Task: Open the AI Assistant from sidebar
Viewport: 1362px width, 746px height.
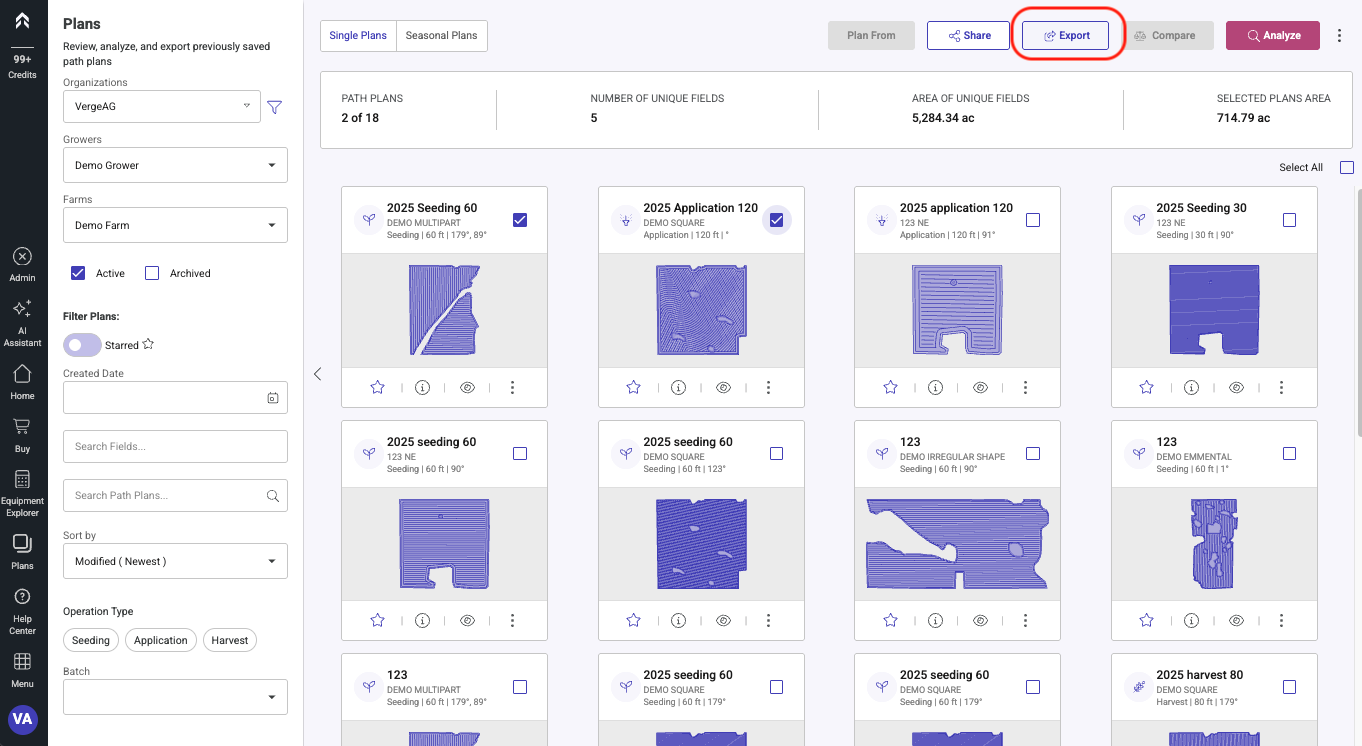Action: [22, 321]
